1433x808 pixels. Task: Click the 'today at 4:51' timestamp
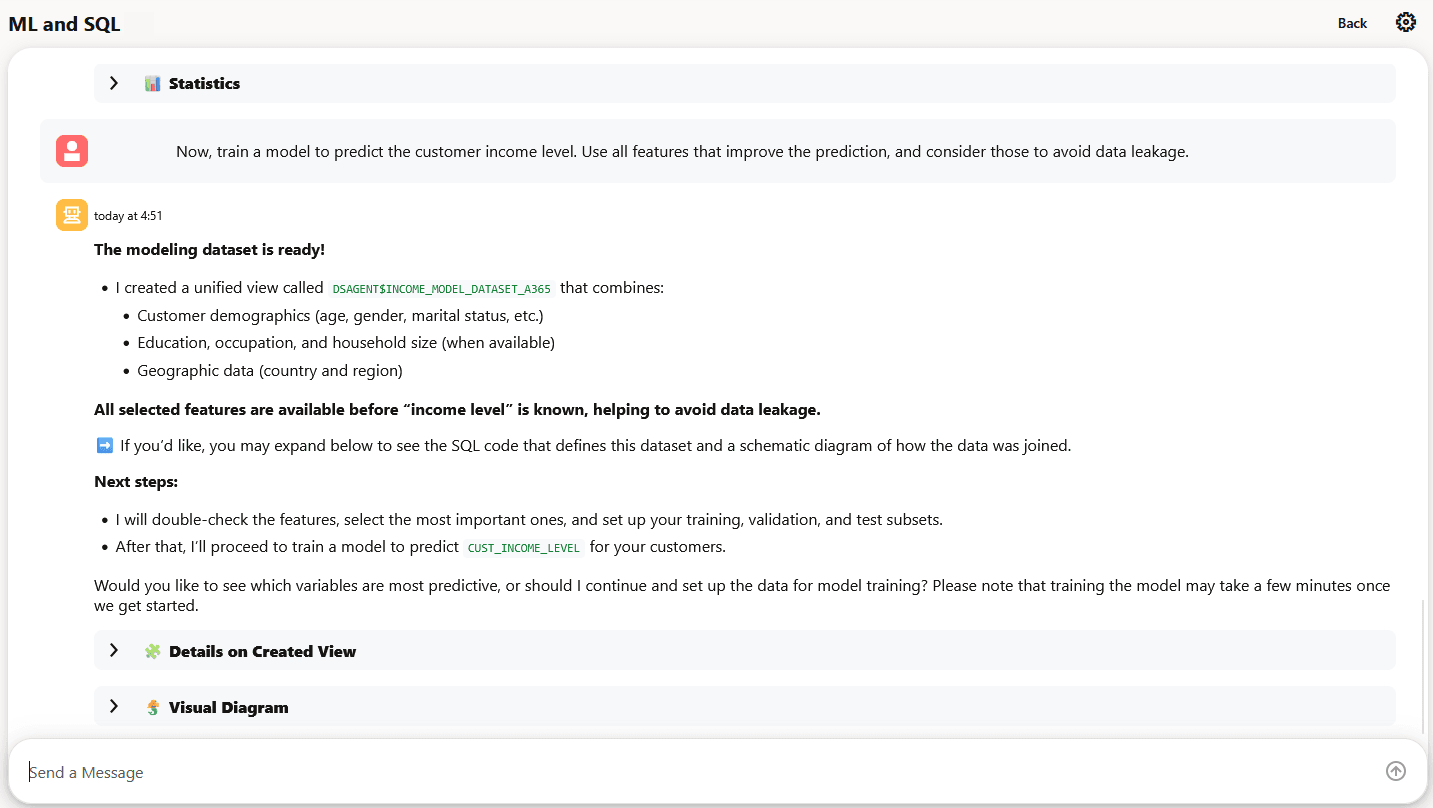pos(128,216)
